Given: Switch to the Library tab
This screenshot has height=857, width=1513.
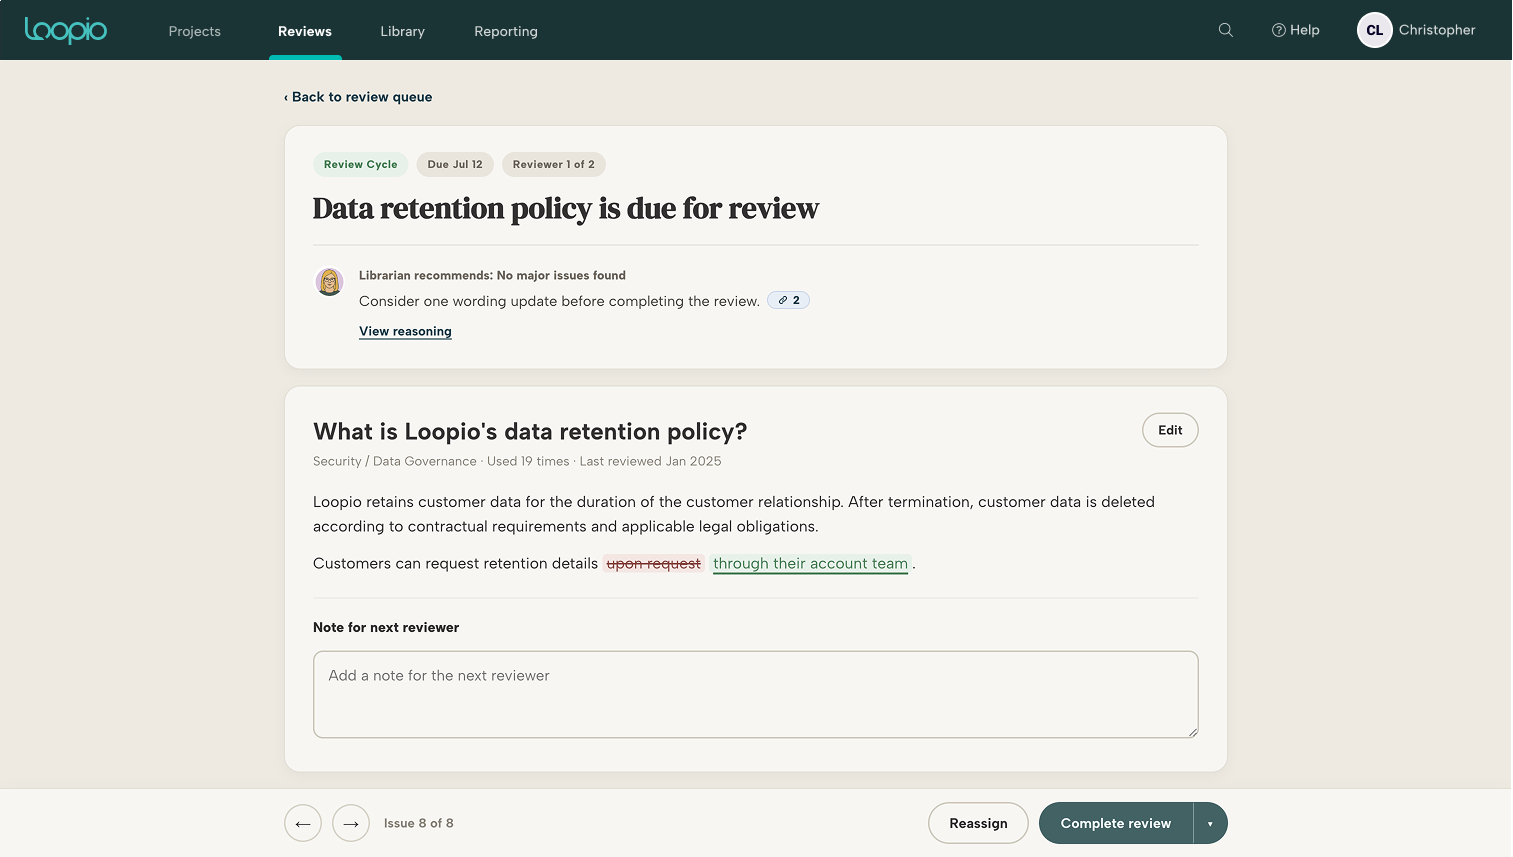Looking at the screenshot, I should [402, 31].
